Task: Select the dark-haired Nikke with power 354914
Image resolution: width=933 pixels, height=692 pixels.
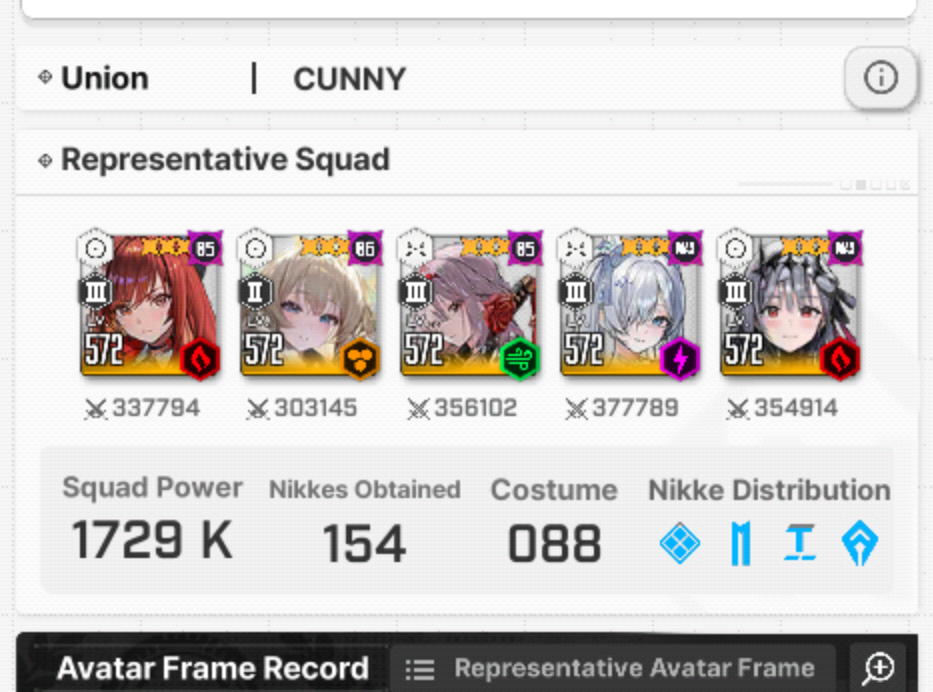Action: click(790, 304)
